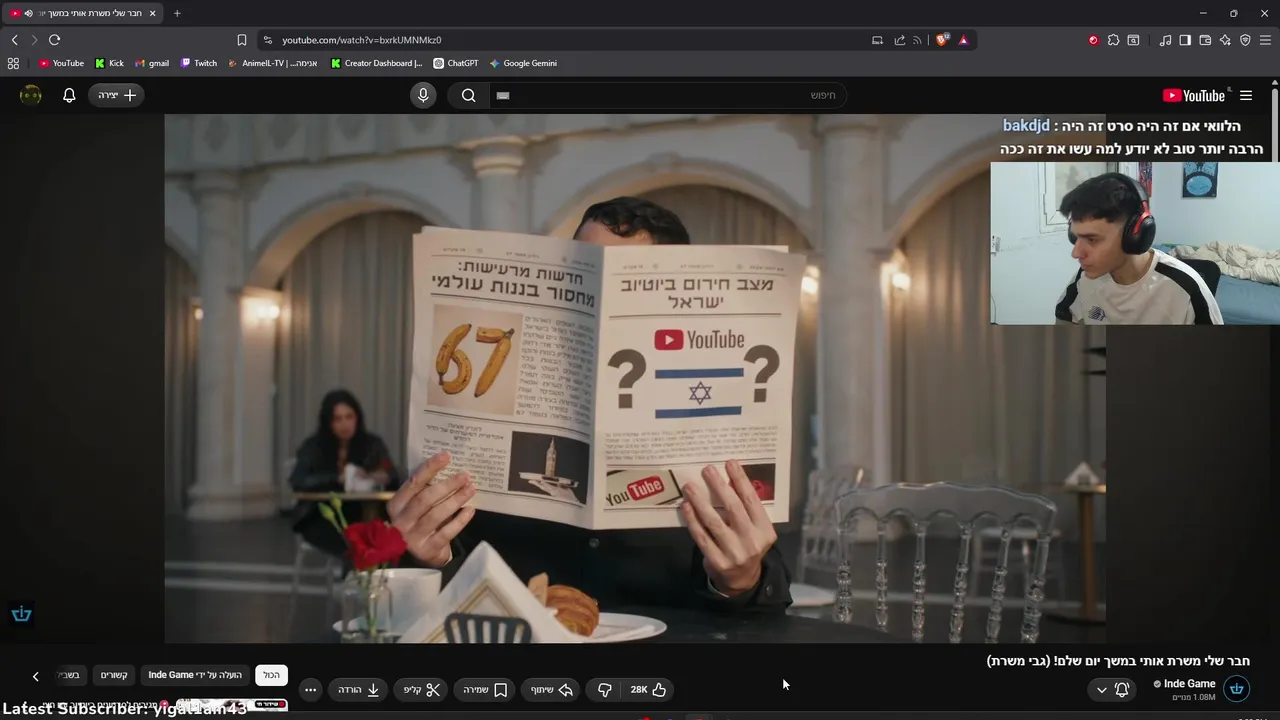This screenshot has width=1280, height=720.
Task: Bookmark this page with bookmark icon
Action: click(x=241, y=40)
